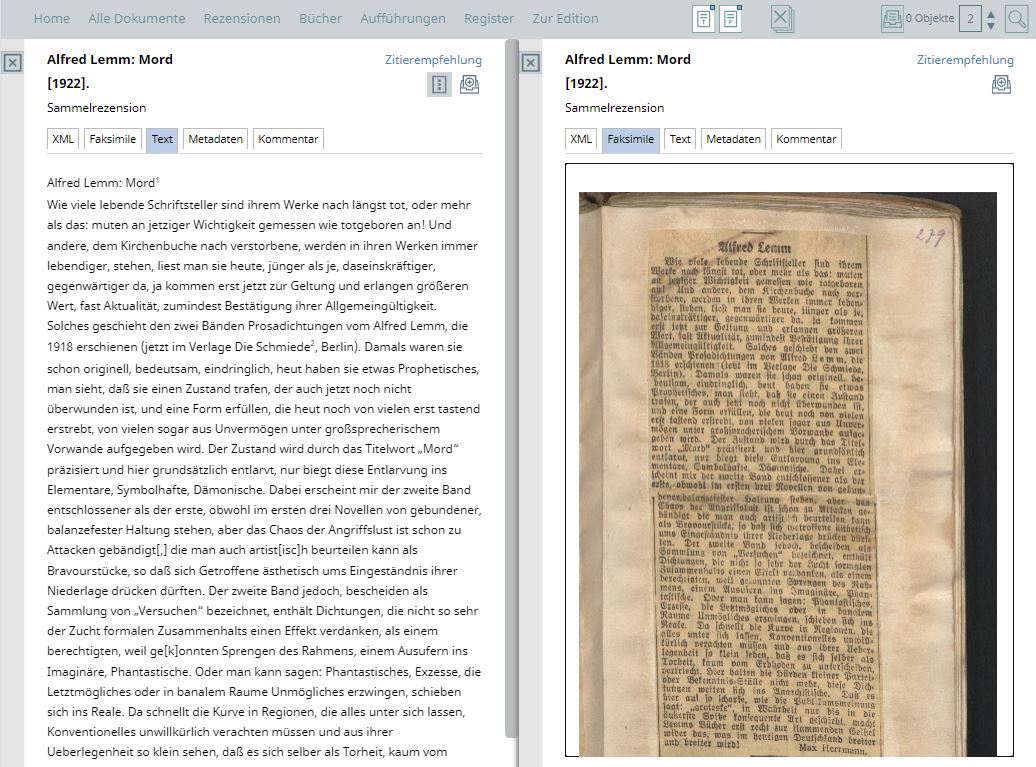This screenshot has height=767, width=1036.
Task: Click Zitierempfehlung link in right panel
Action: [965, 60]
